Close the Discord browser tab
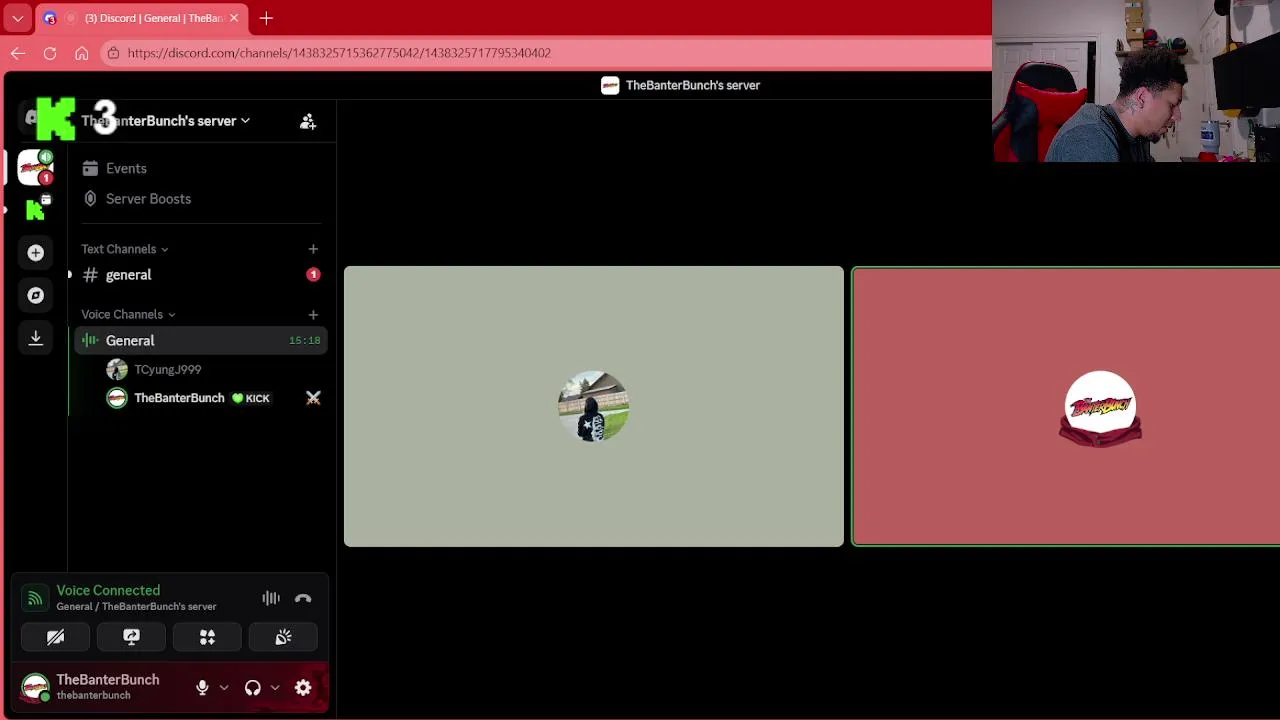1280x720 pixels. tap(234, 18)
